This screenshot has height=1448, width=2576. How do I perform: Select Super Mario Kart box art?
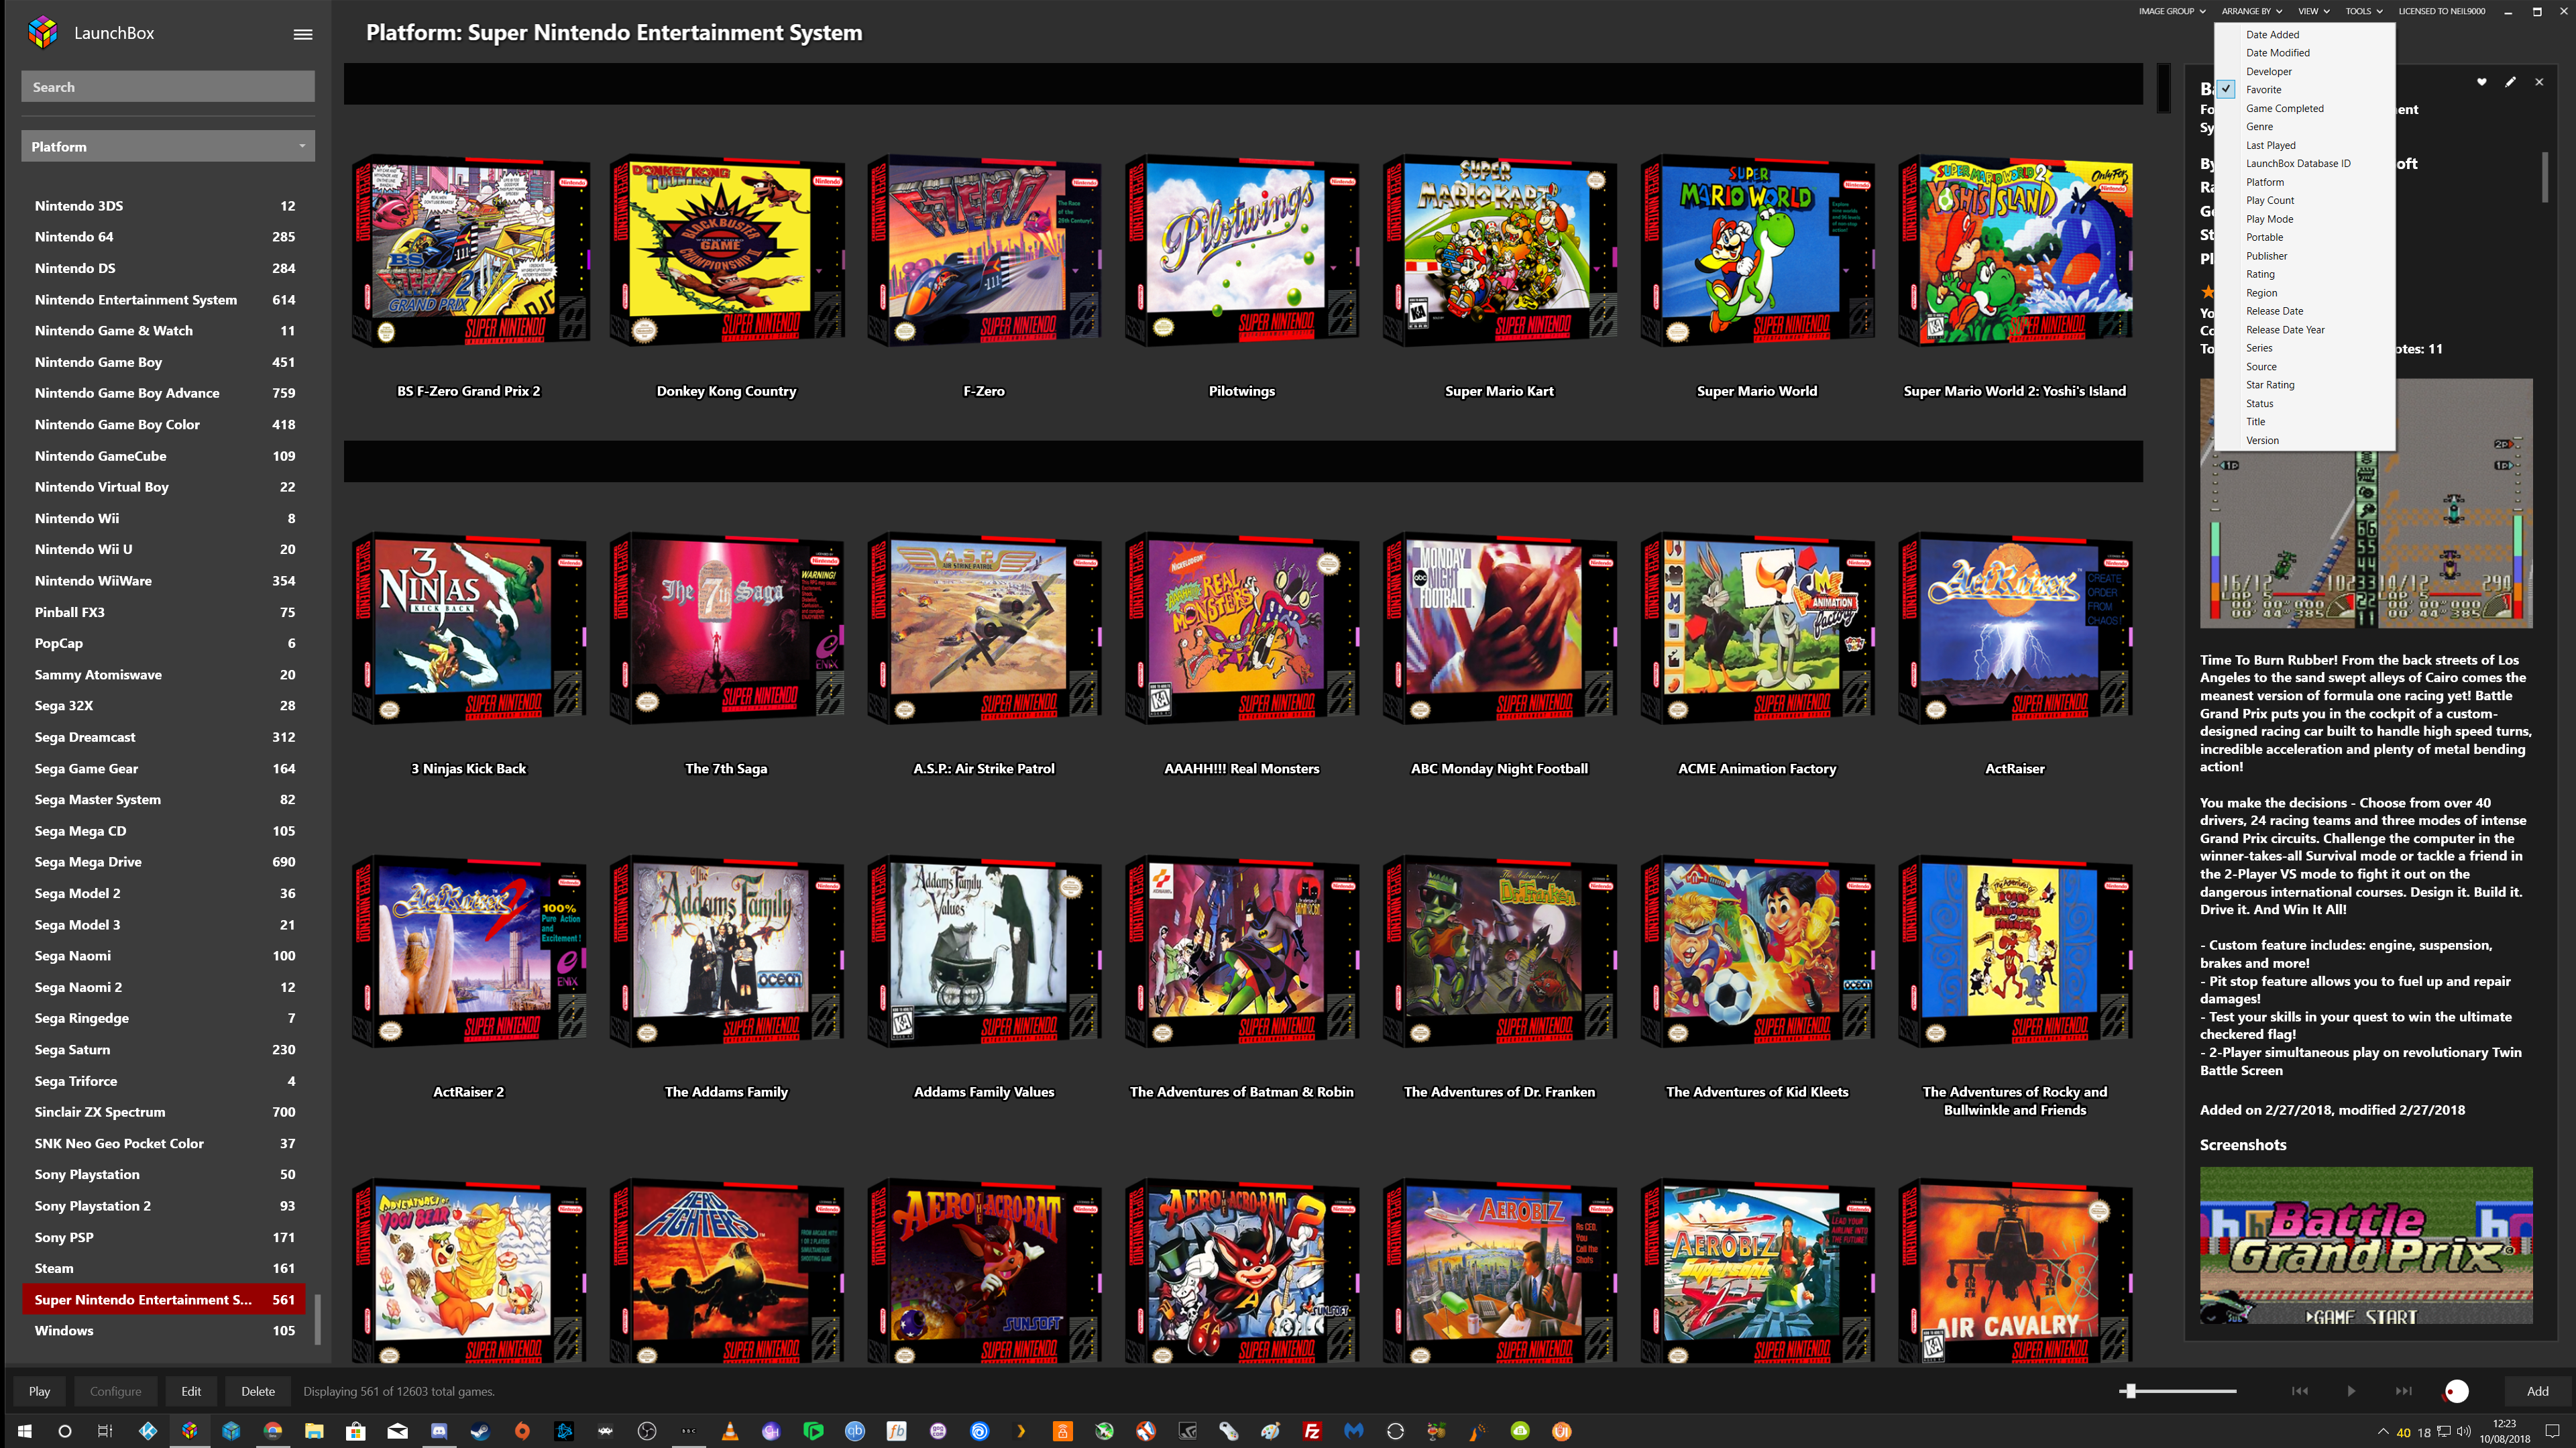[1499, 250]
